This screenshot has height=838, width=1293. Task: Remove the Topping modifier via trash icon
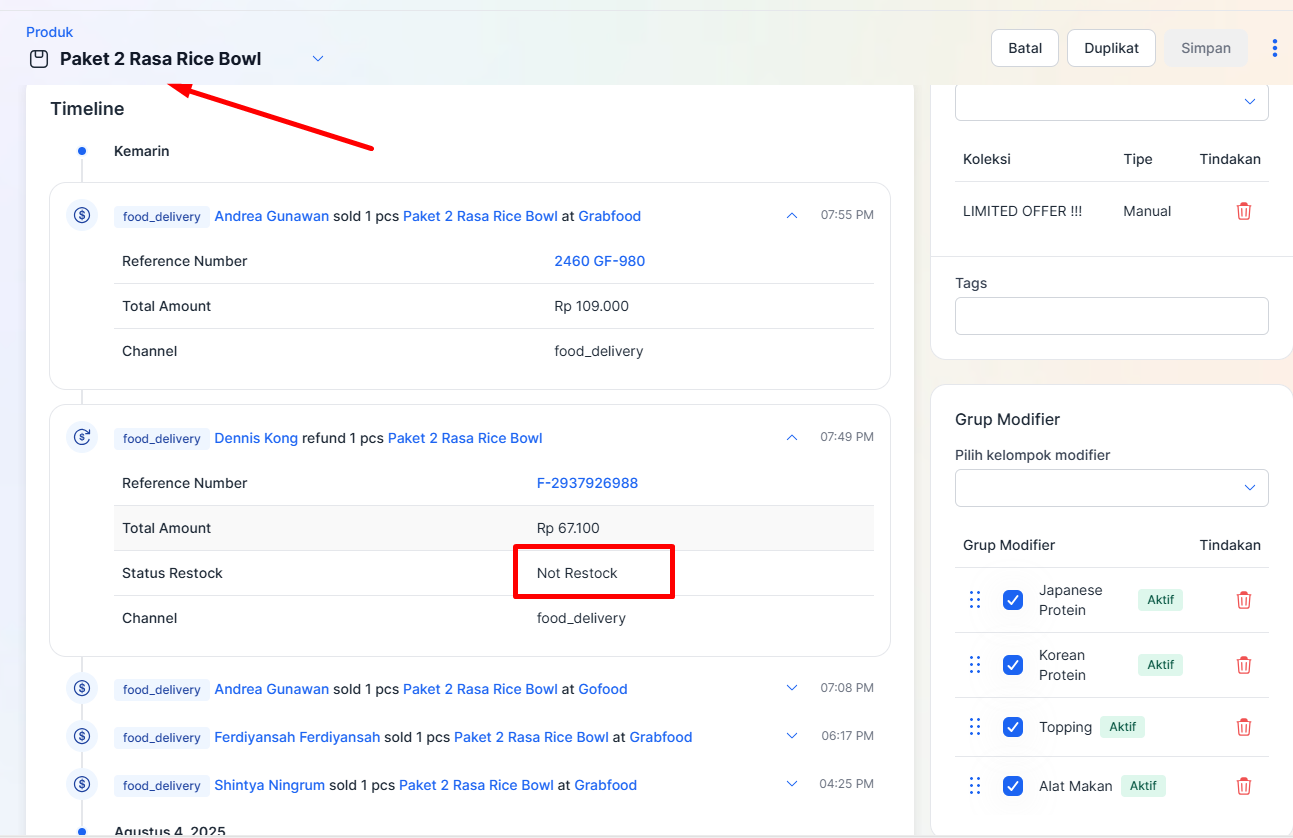click(1243, 727)
